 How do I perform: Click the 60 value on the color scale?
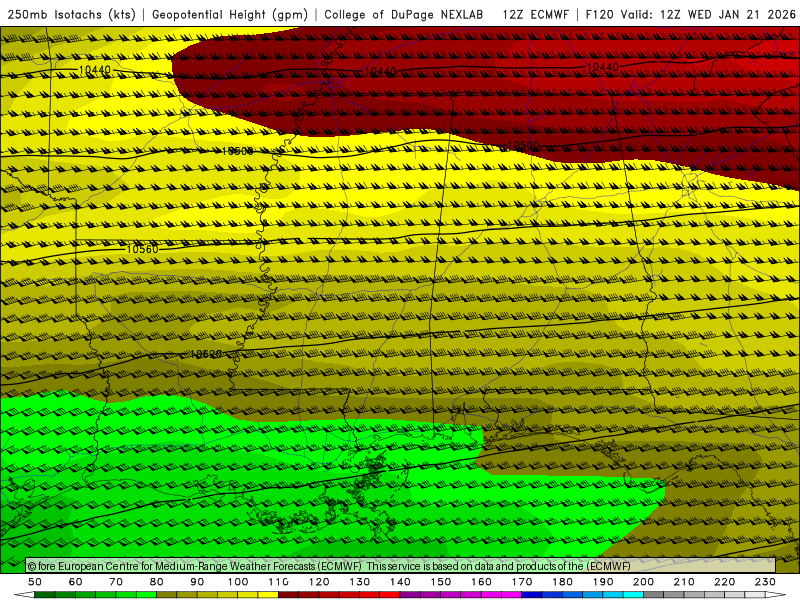(x=75, y=582)
